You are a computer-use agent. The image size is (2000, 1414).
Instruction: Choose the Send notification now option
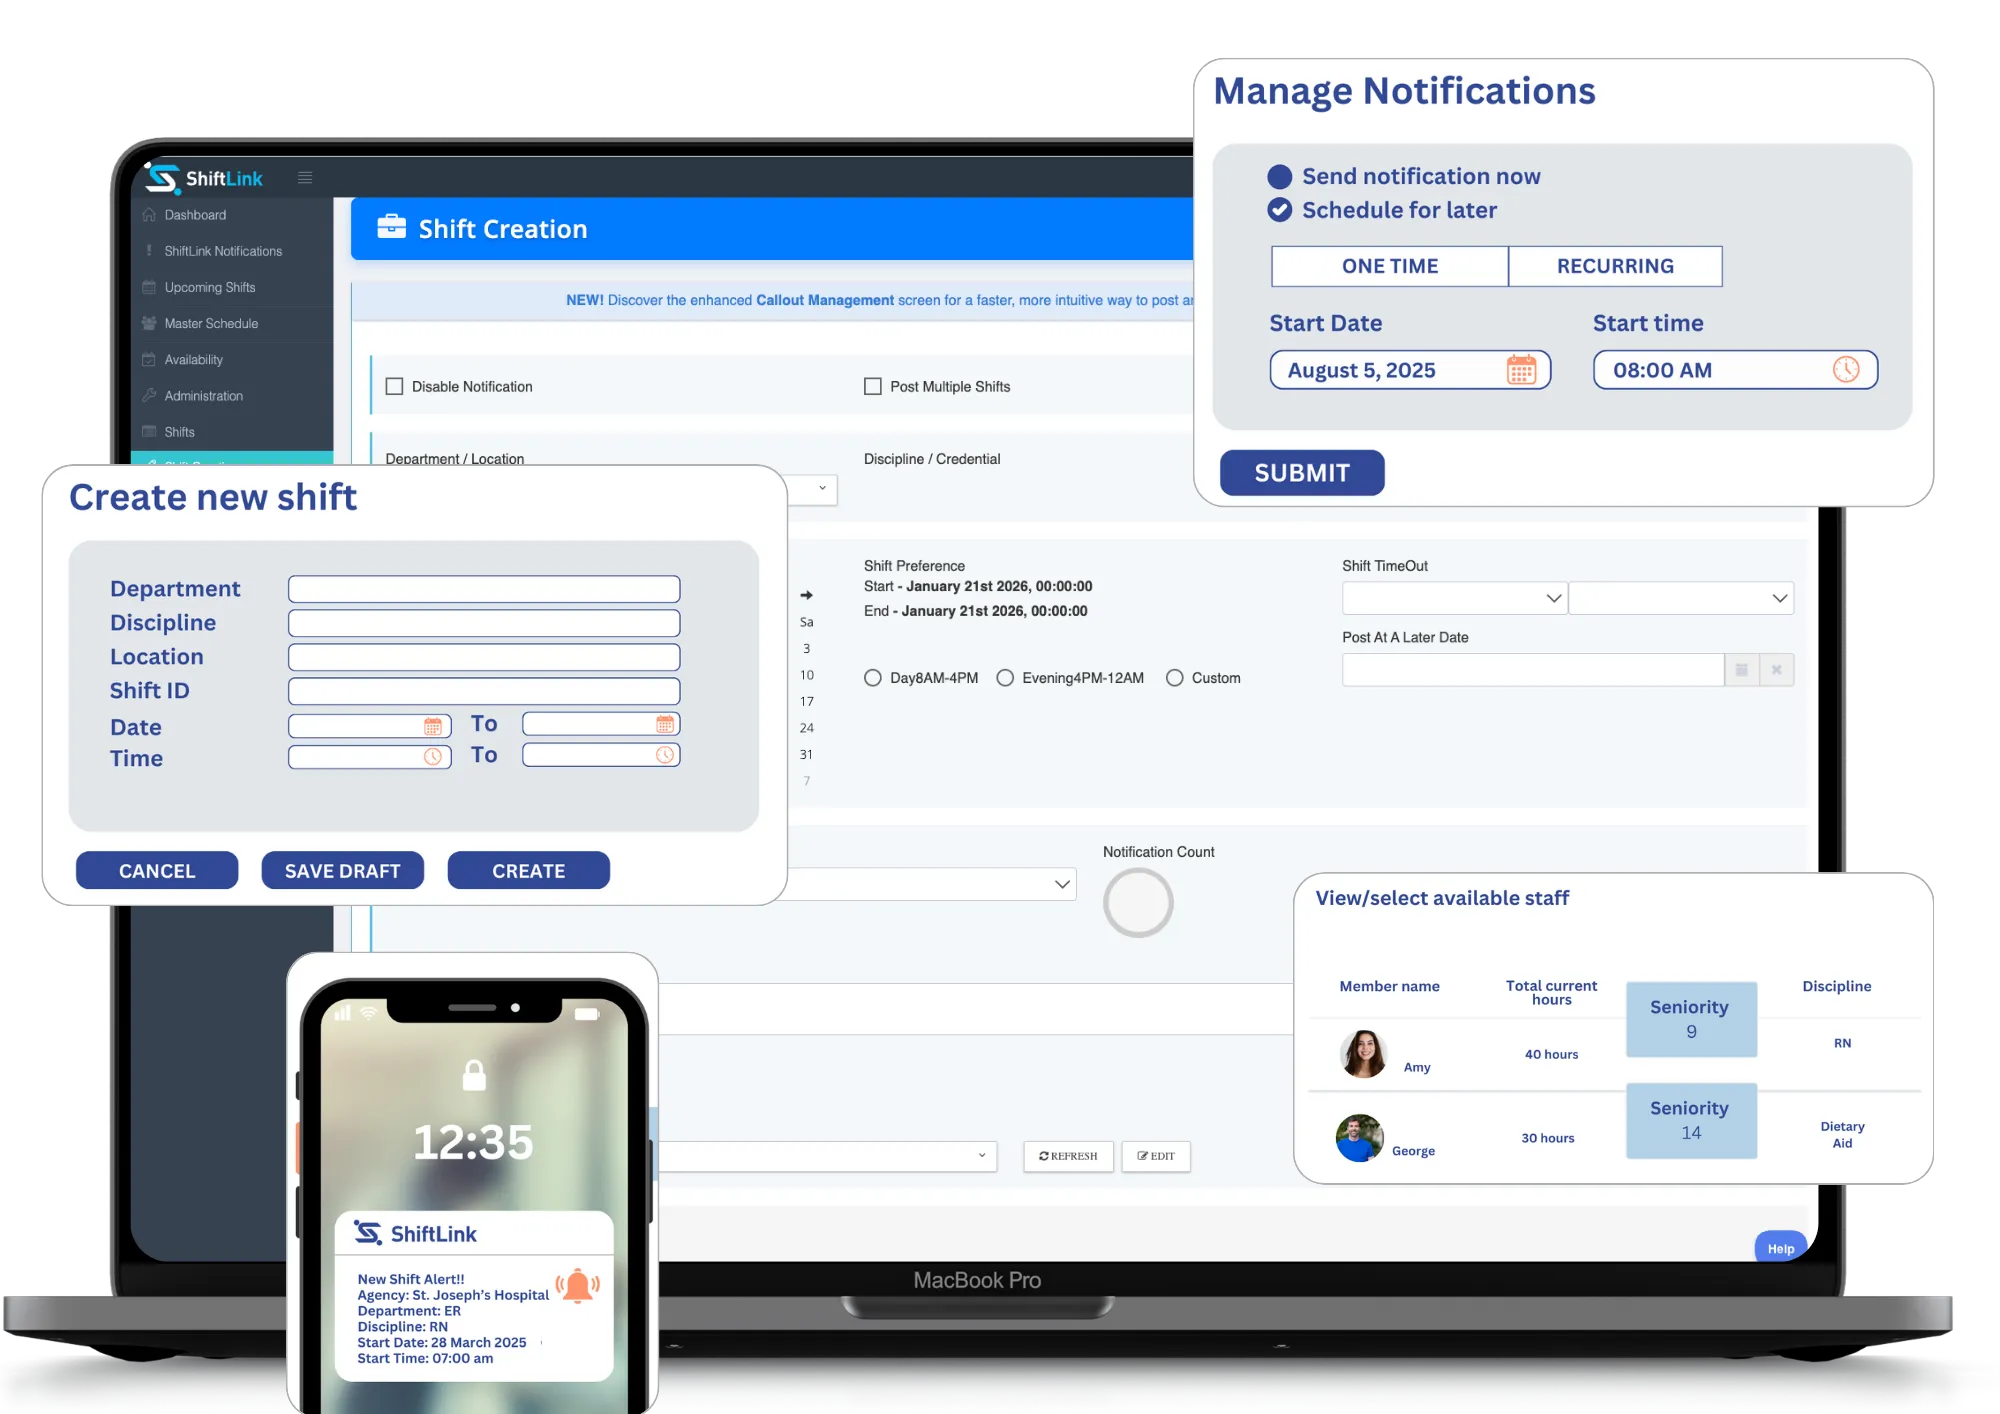click(1279, 177)
